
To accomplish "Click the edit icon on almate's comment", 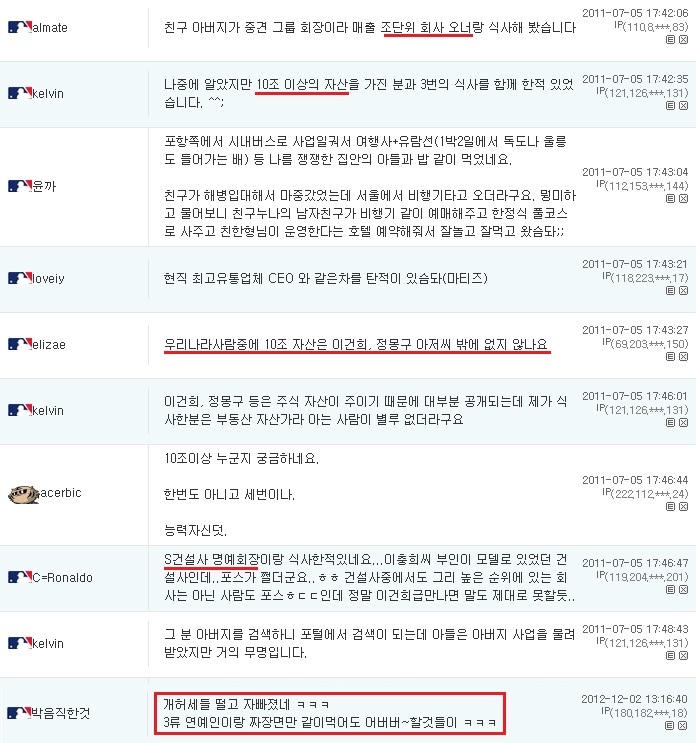I will pos(670,40).
